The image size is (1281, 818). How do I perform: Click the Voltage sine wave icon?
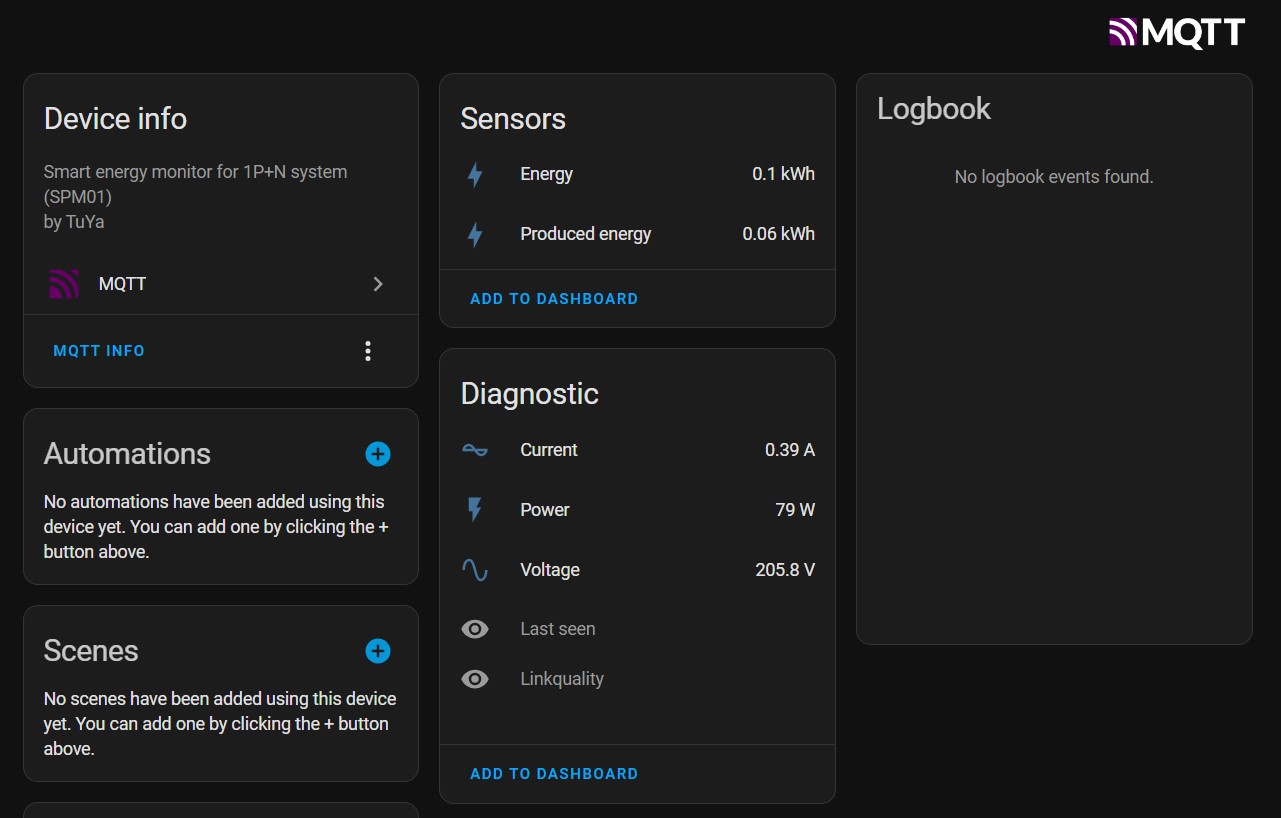coord(475,570)
